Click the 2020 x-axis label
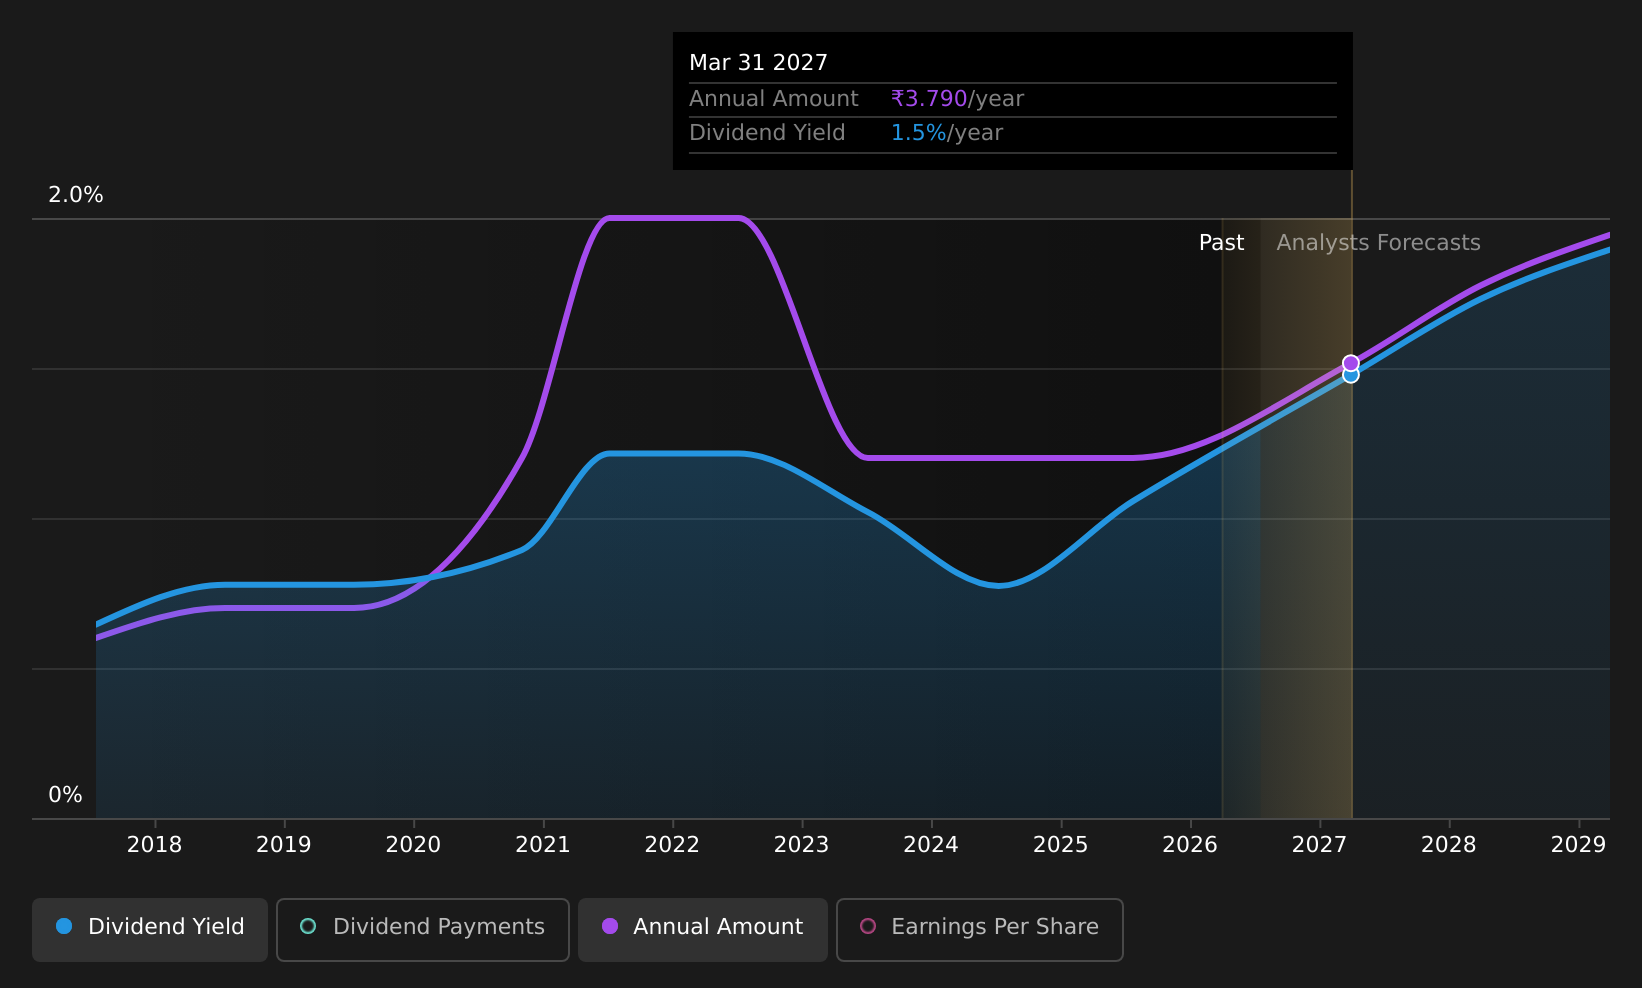Viewport: 1642px width, 988px height. tap(413, 845)
